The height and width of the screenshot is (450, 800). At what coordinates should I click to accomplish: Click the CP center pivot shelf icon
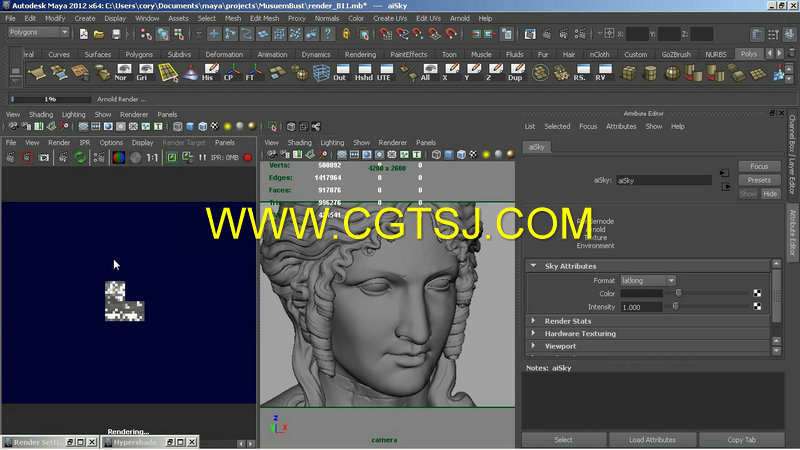point(232,72)
